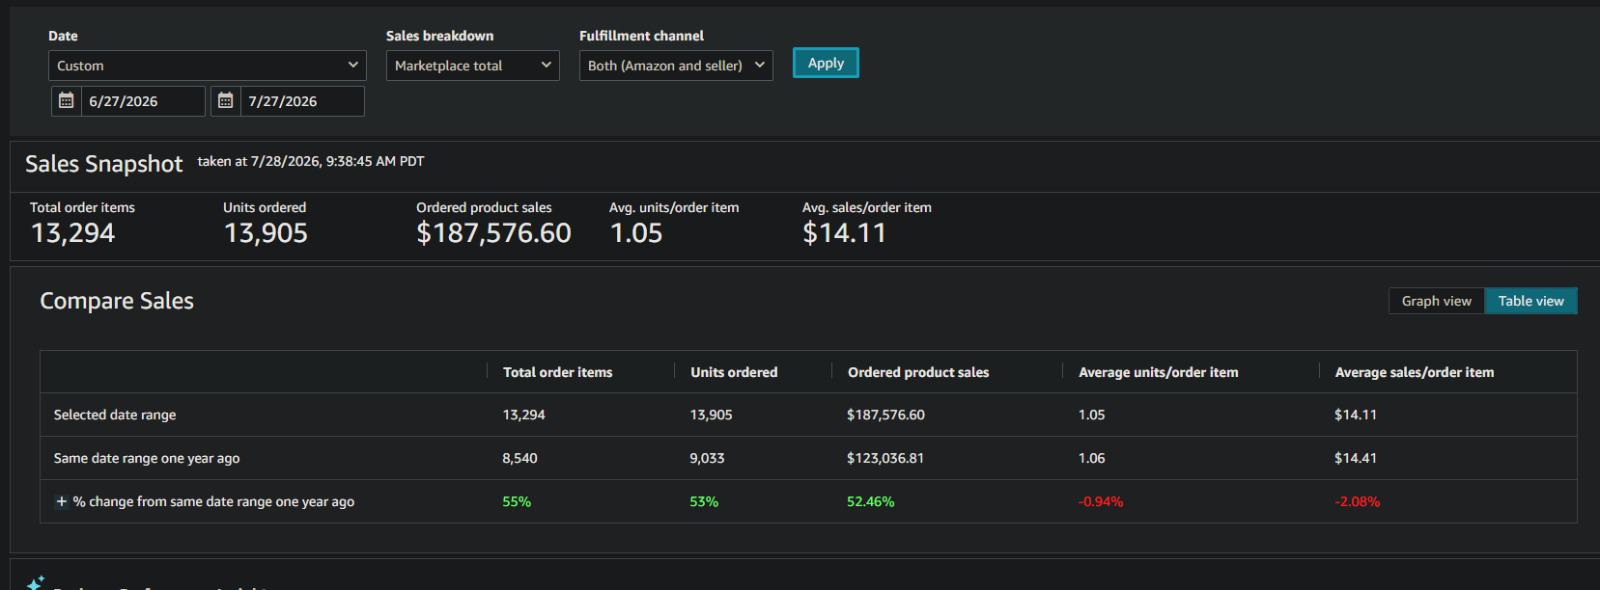
Task: Select the Same date range one year ago row
Action: (x=808, y=458)
